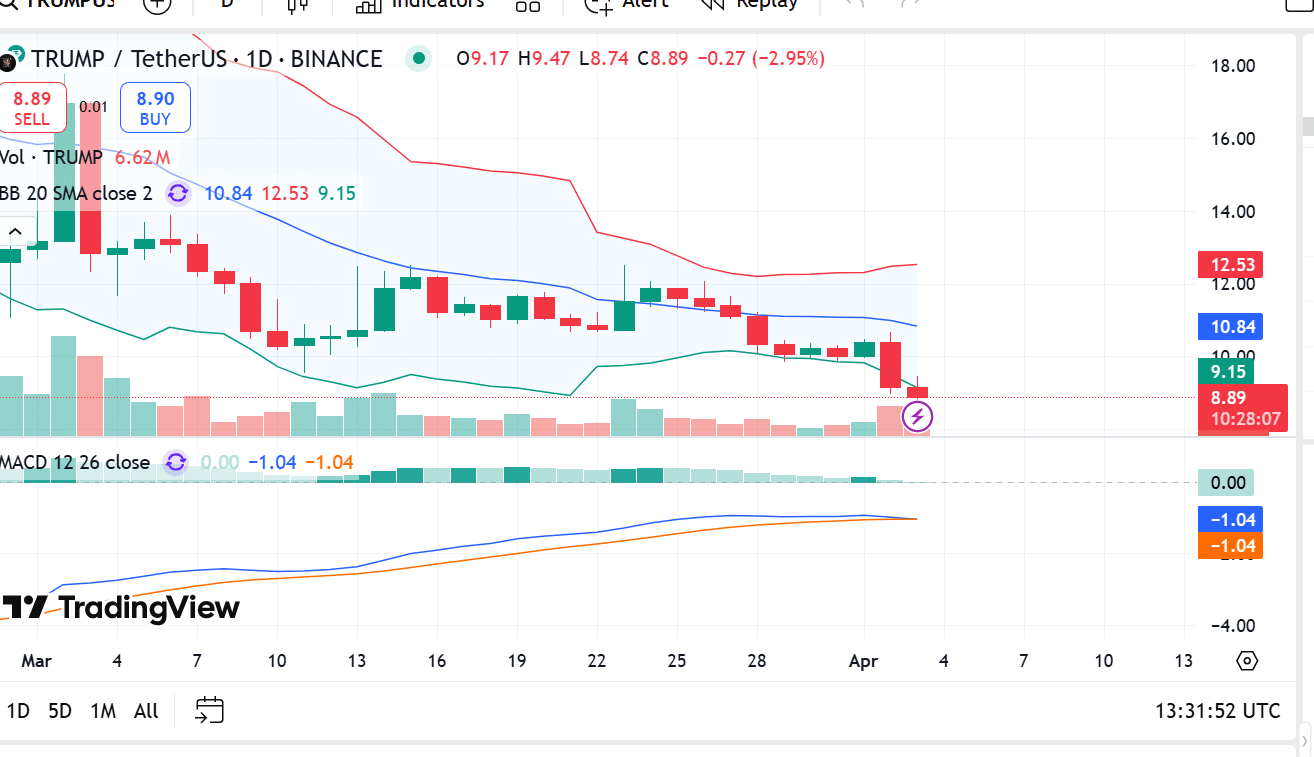
Task: Click the compare or add symbol plus icon
Action: pos(157,5)
